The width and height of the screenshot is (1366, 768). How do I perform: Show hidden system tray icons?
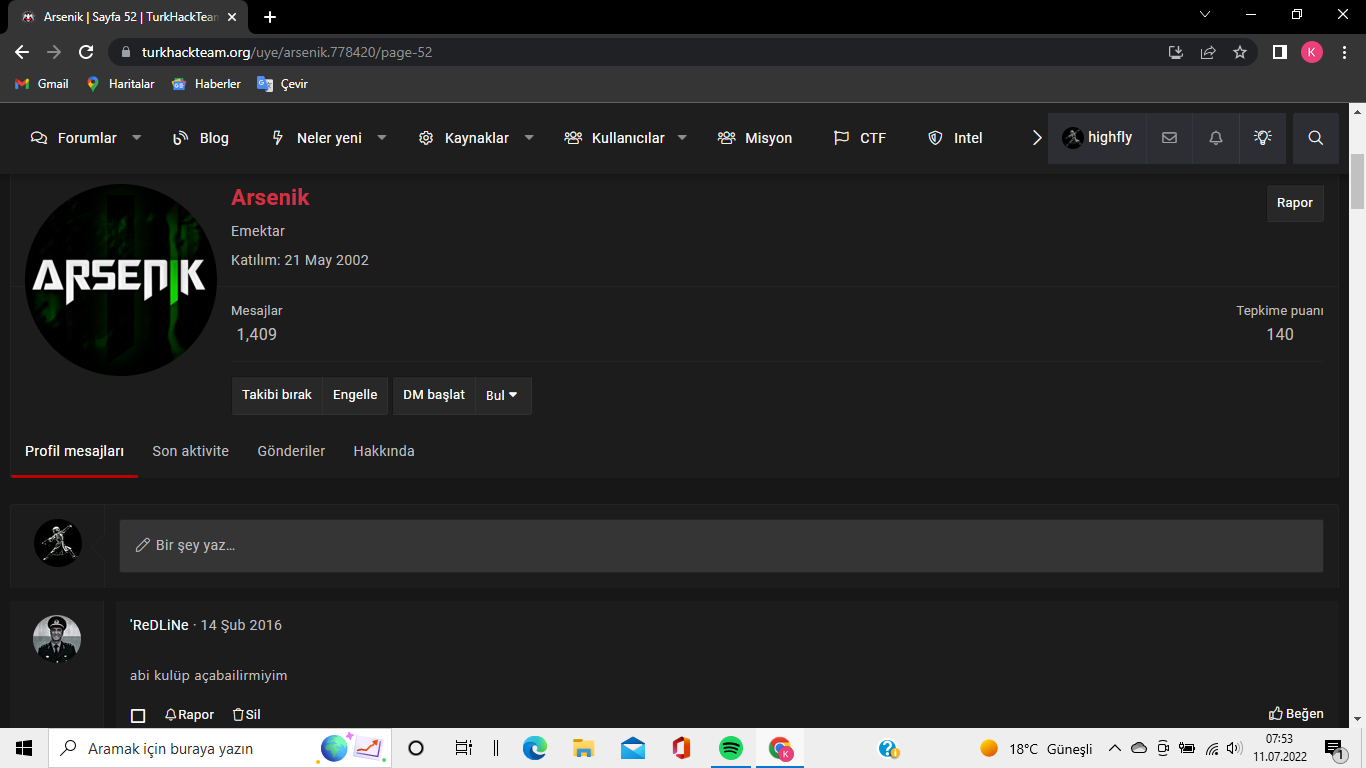[x=1115, y=748]
